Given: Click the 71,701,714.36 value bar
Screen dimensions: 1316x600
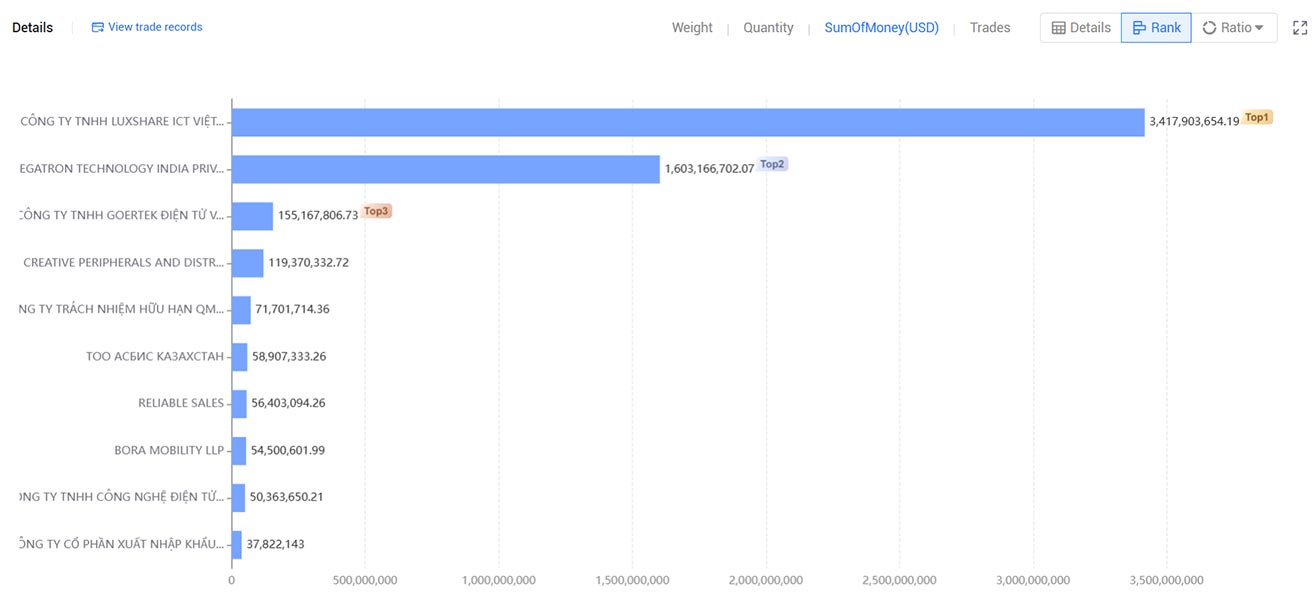Looking at the screenshot, I should [241, 310].
